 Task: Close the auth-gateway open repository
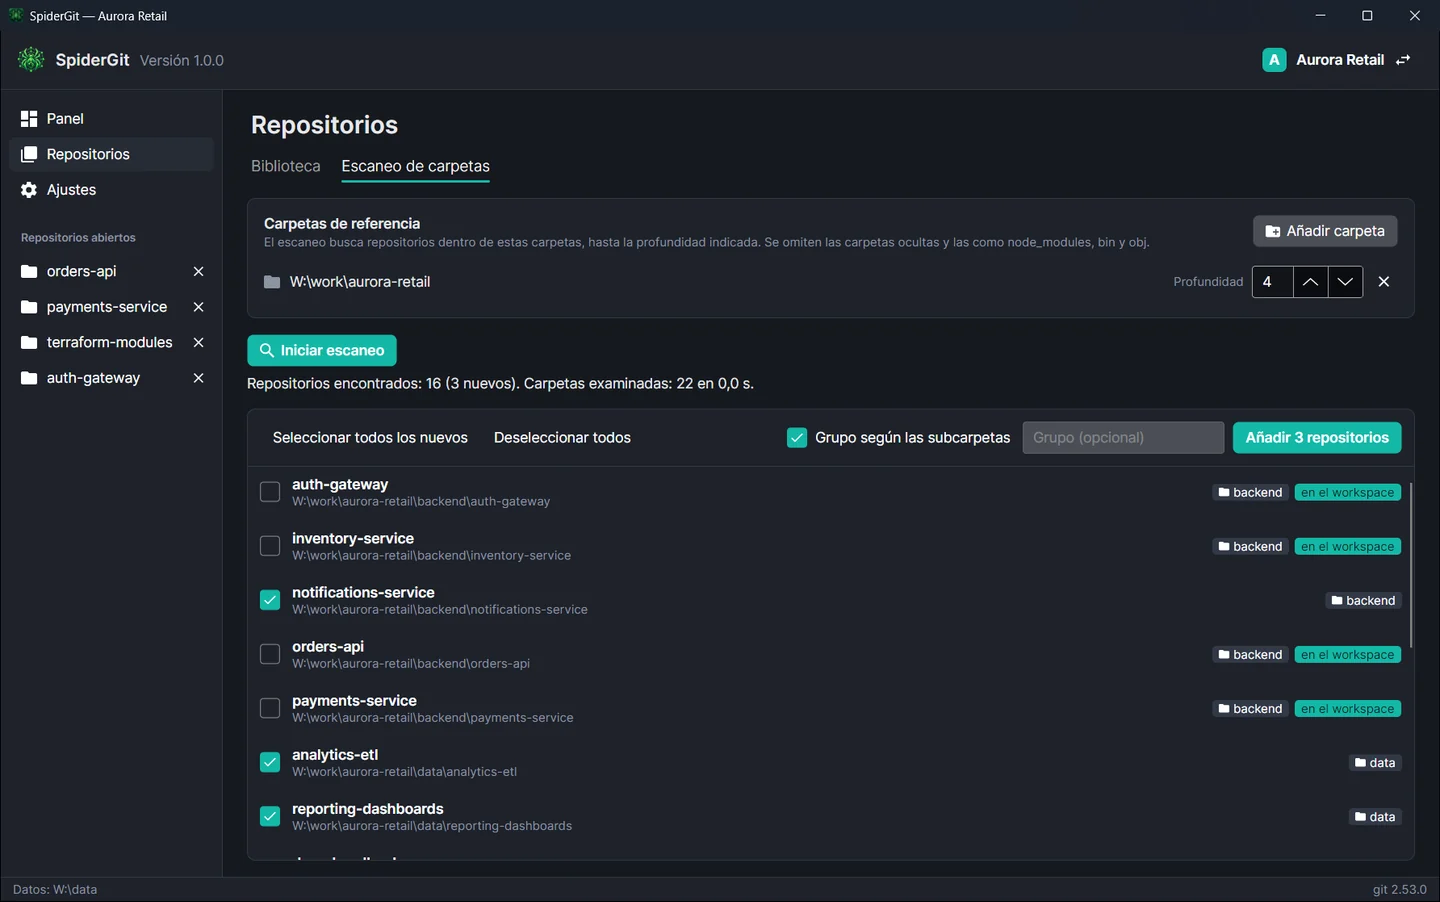click(x=198, y=378)
